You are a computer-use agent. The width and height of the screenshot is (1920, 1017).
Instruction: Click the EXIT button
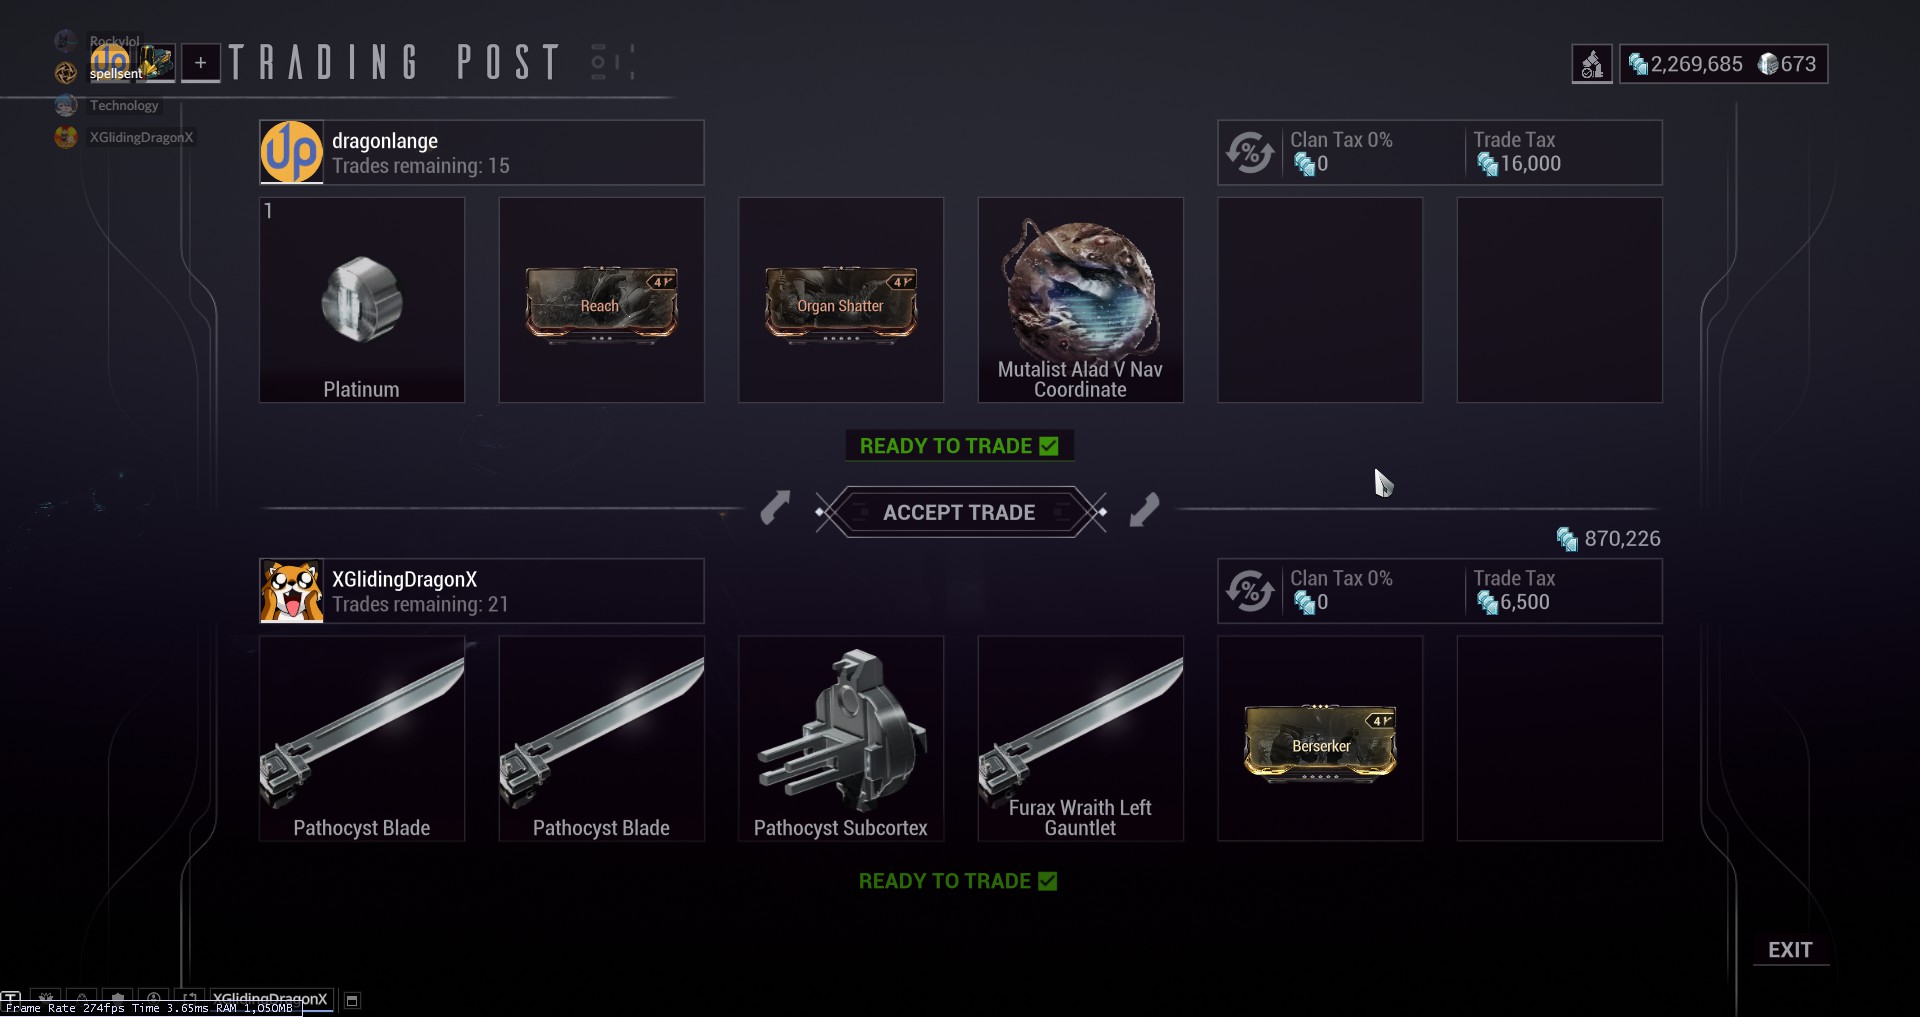[1790, 950]
